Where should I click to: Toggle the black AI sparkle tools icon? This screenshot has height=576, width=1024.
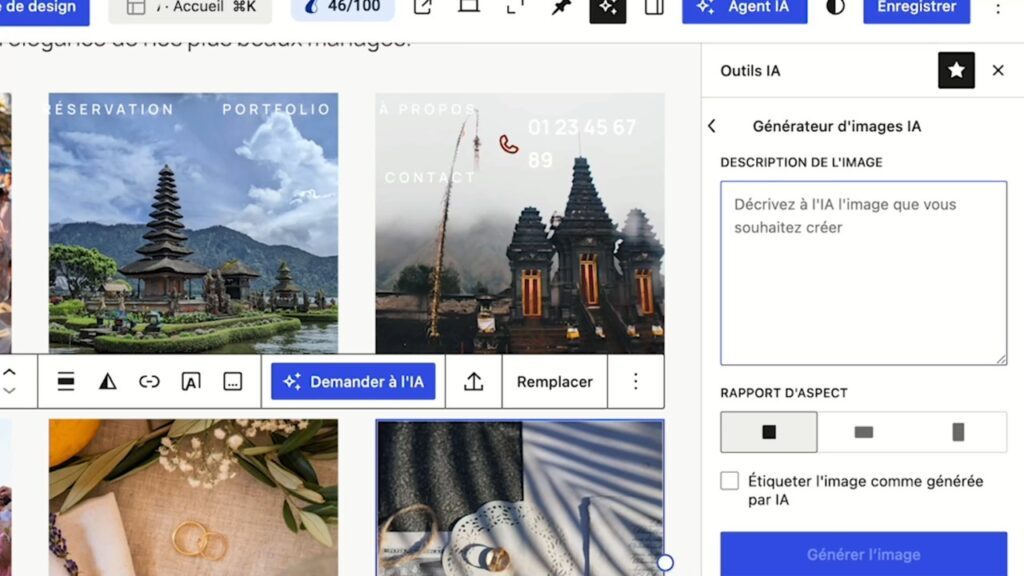607,8
